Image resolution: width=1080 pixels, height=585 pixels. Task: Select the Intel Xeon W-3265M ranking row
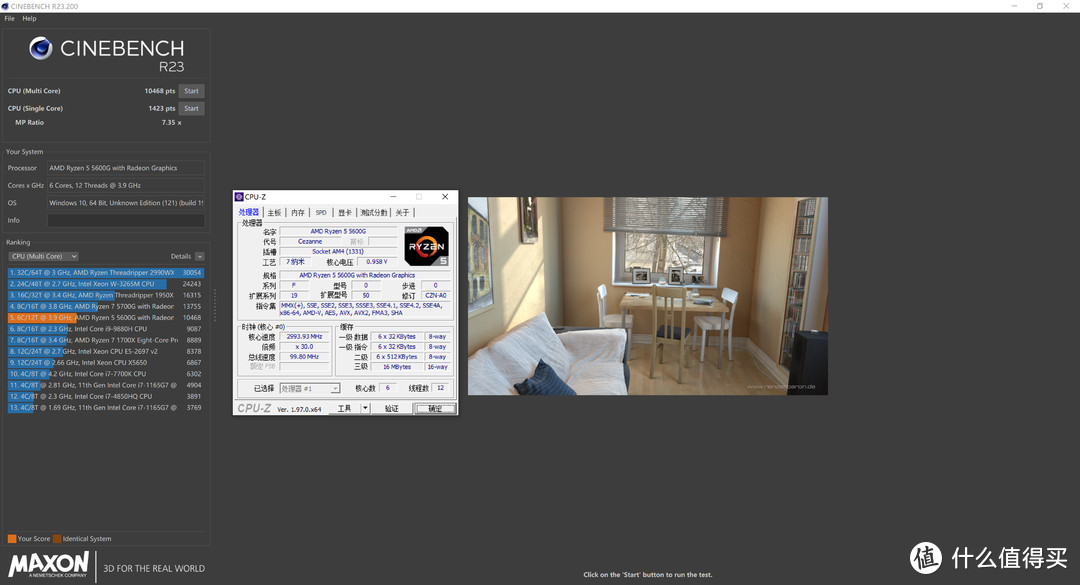pos(105,284)
